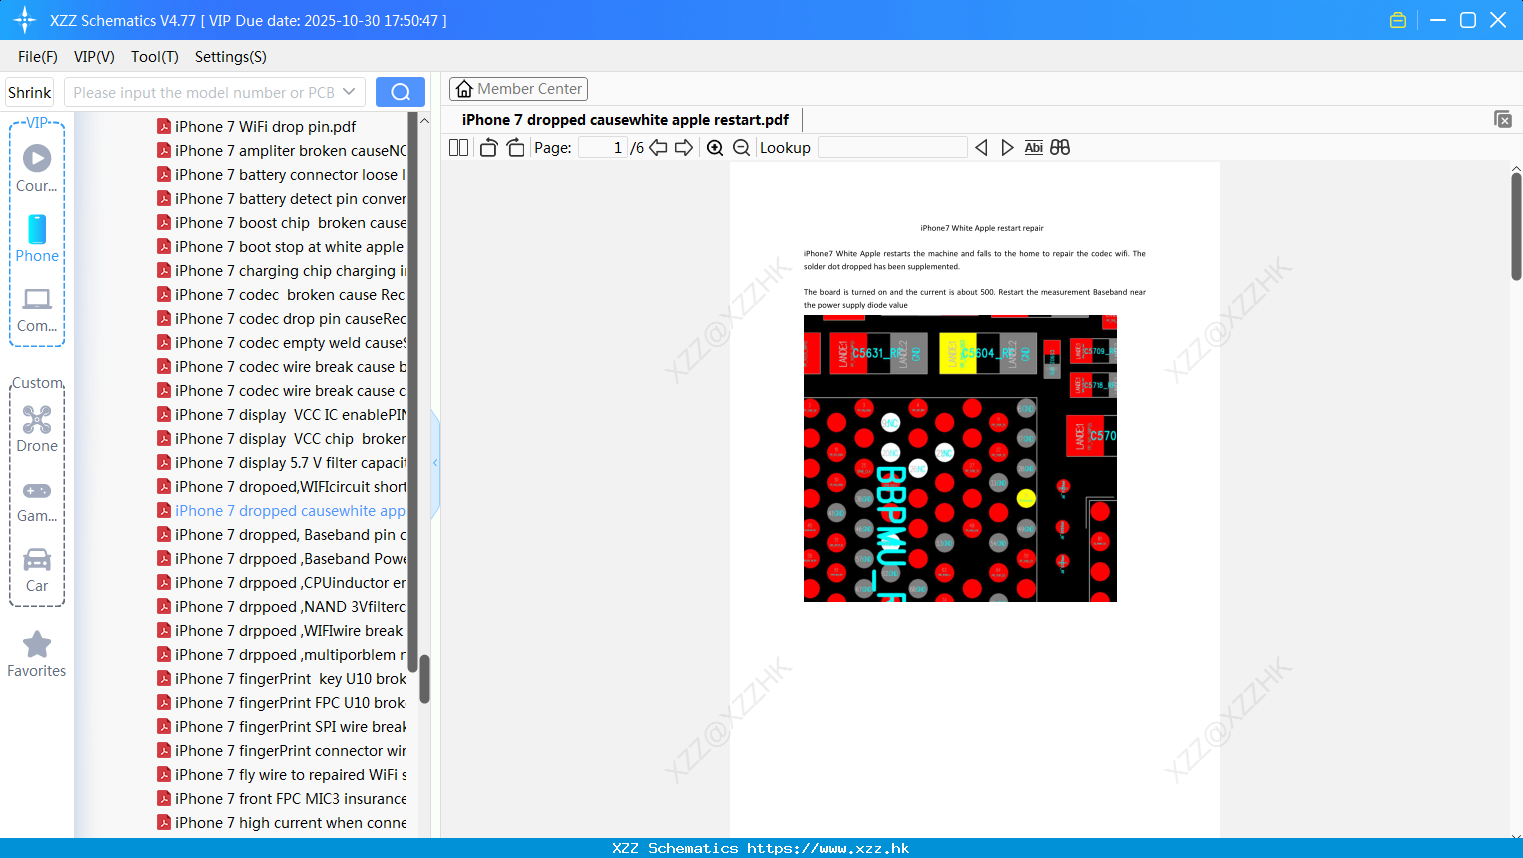Open iPhone 7 fingerPrint SPI wire break
This screenshot has height=858, width=1523.
[x=282, y=727]
